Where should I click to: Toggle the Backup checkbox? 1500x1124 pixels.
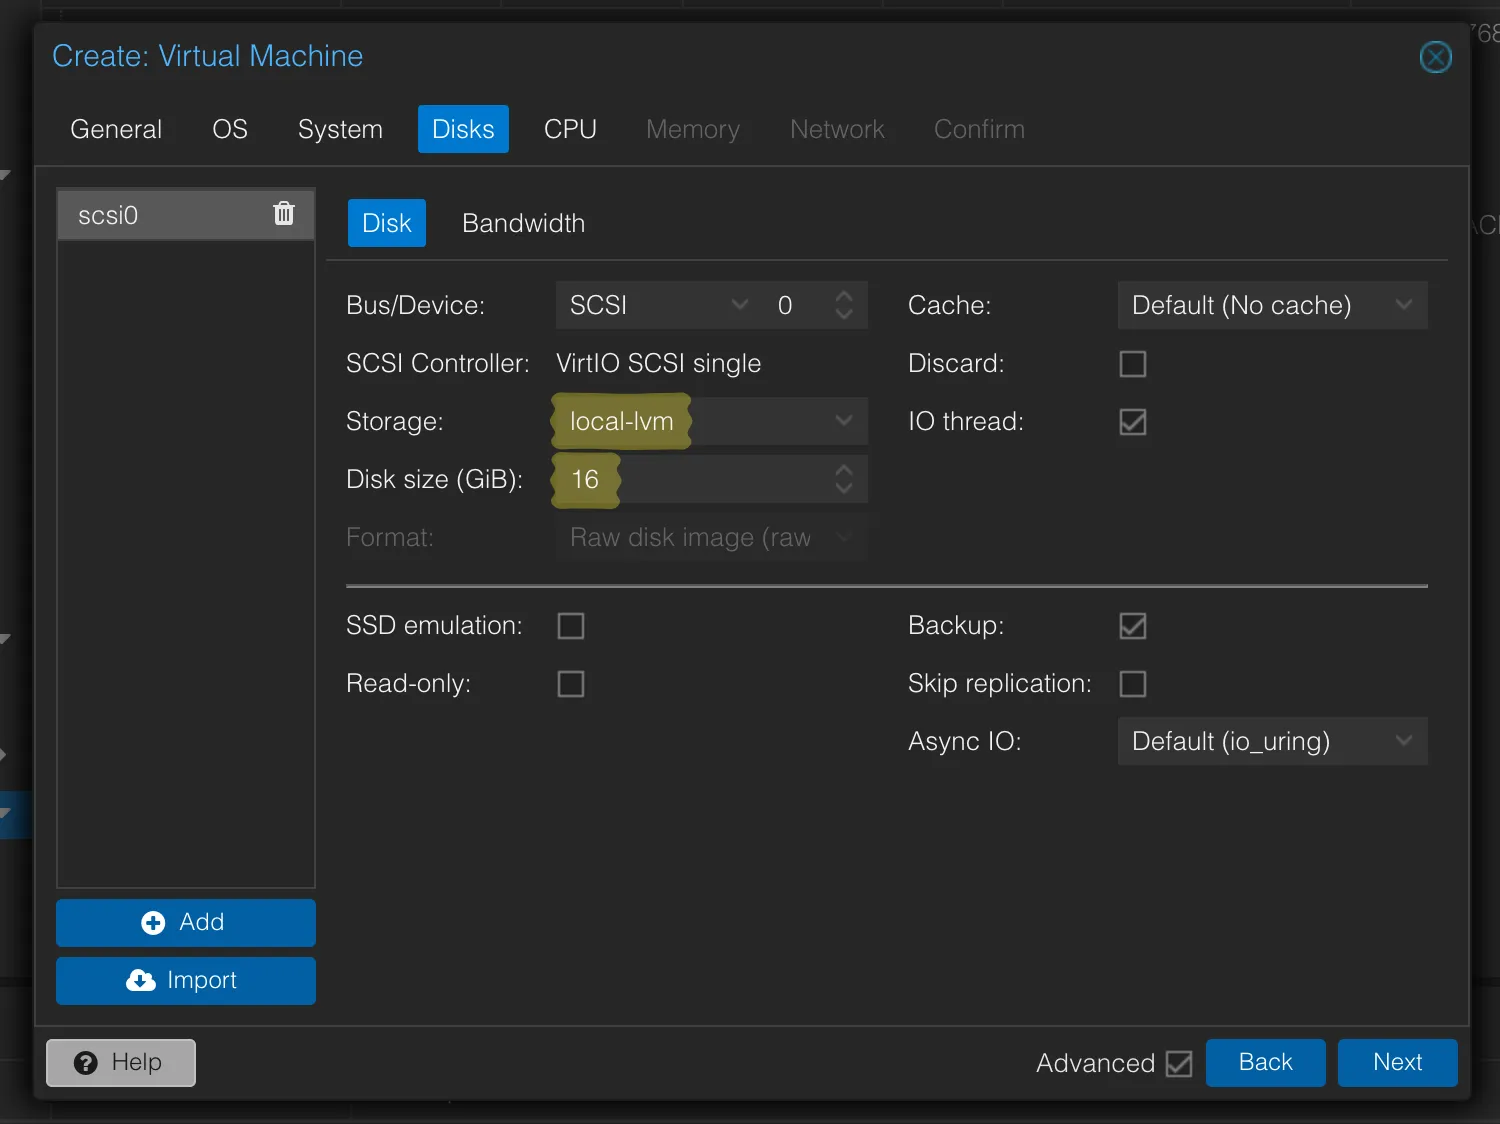pyautogui.click(x=1133, y=626)
